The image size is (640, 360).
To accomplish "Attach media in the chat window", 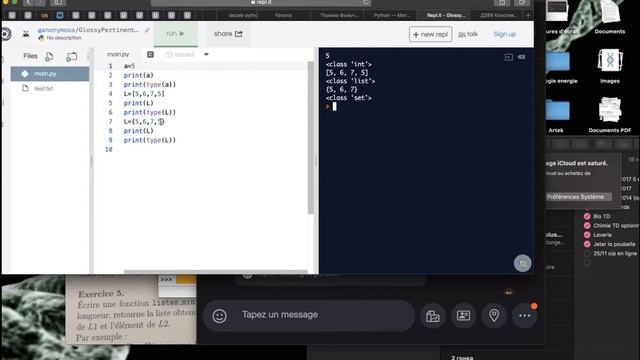I will (x=432, y=316).
